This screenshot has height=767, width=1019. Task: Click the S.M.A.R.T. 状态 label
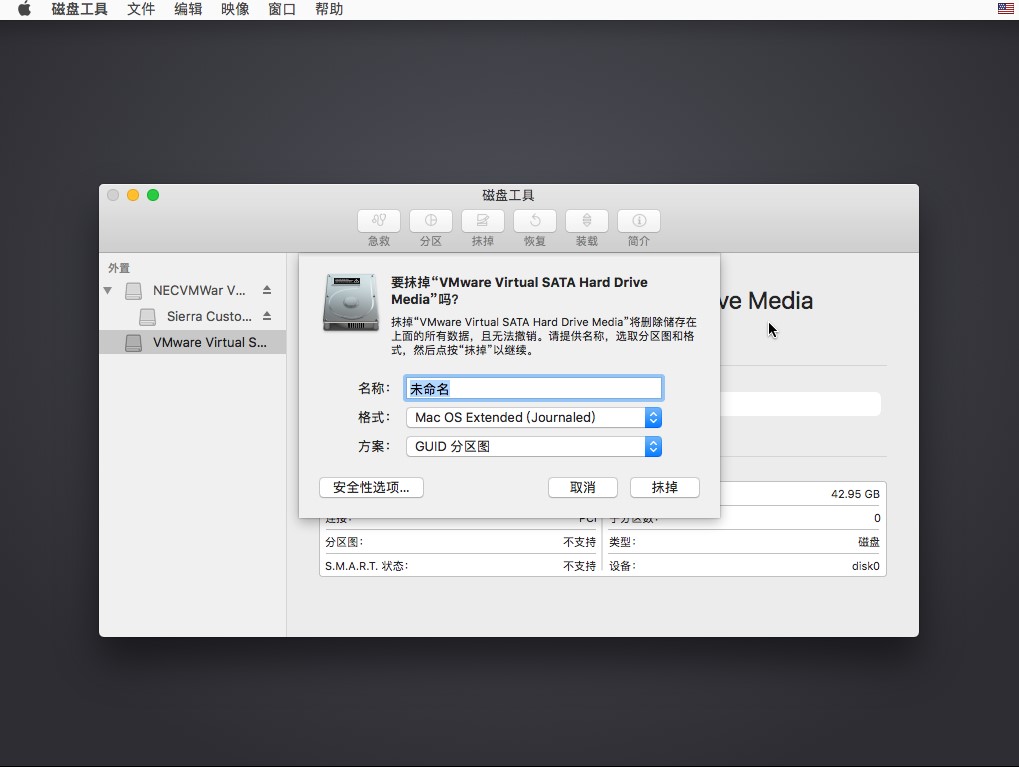pos(367,566)
